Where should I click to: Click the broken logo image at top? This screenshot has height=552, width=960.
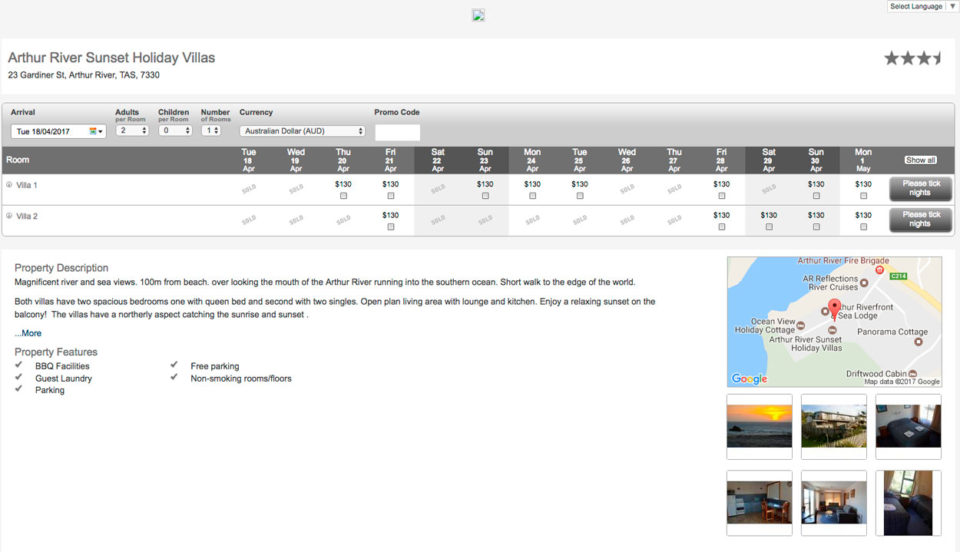click(478, 15)
